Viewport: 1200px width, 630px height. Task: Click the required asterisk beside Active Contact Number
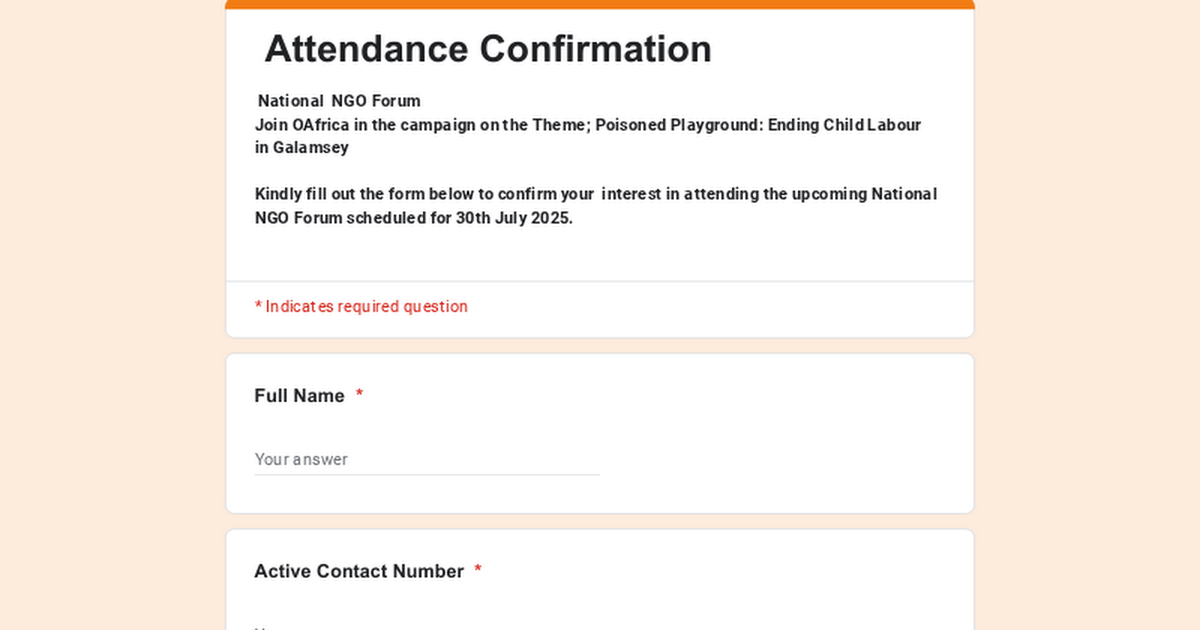click(x=478, y=570)
